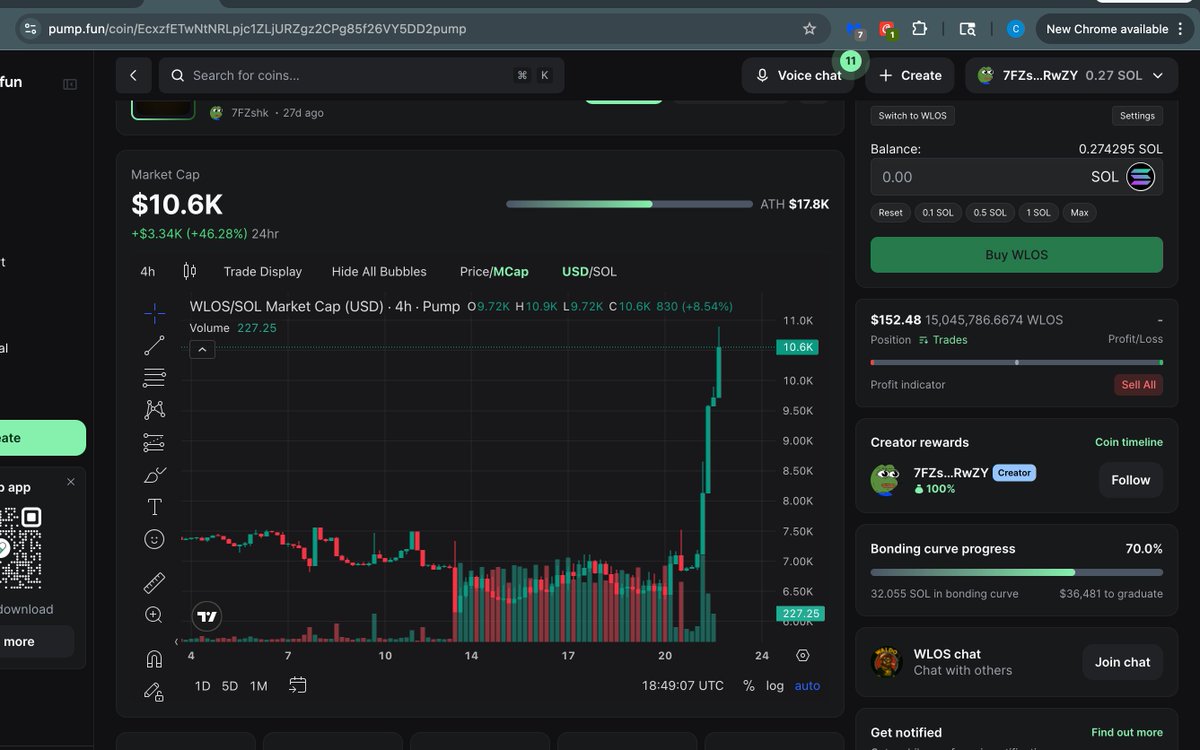The height and width of the screenshot is (750, 1200).
Task: Select the text annotation tool
Action: pyautogui.click(x=154, y=507)
